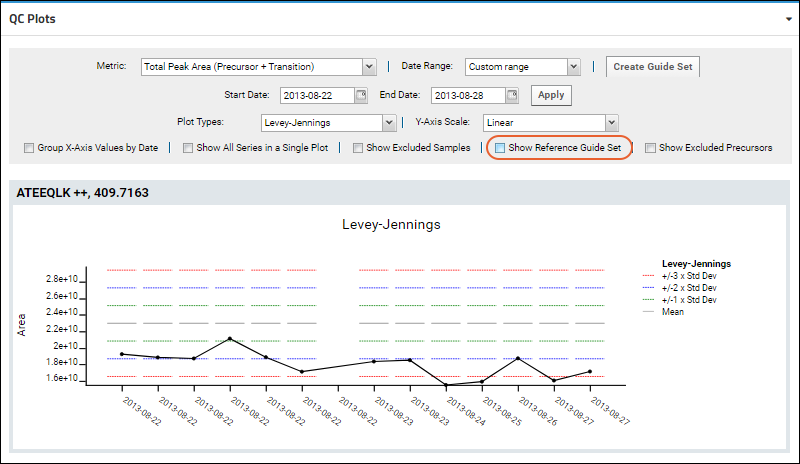Image resolution: width=800 pixels, height=464 pixels.
Task: Click the ATEEQLK ++, 409.7163 heading
Action: coord(83,193)
